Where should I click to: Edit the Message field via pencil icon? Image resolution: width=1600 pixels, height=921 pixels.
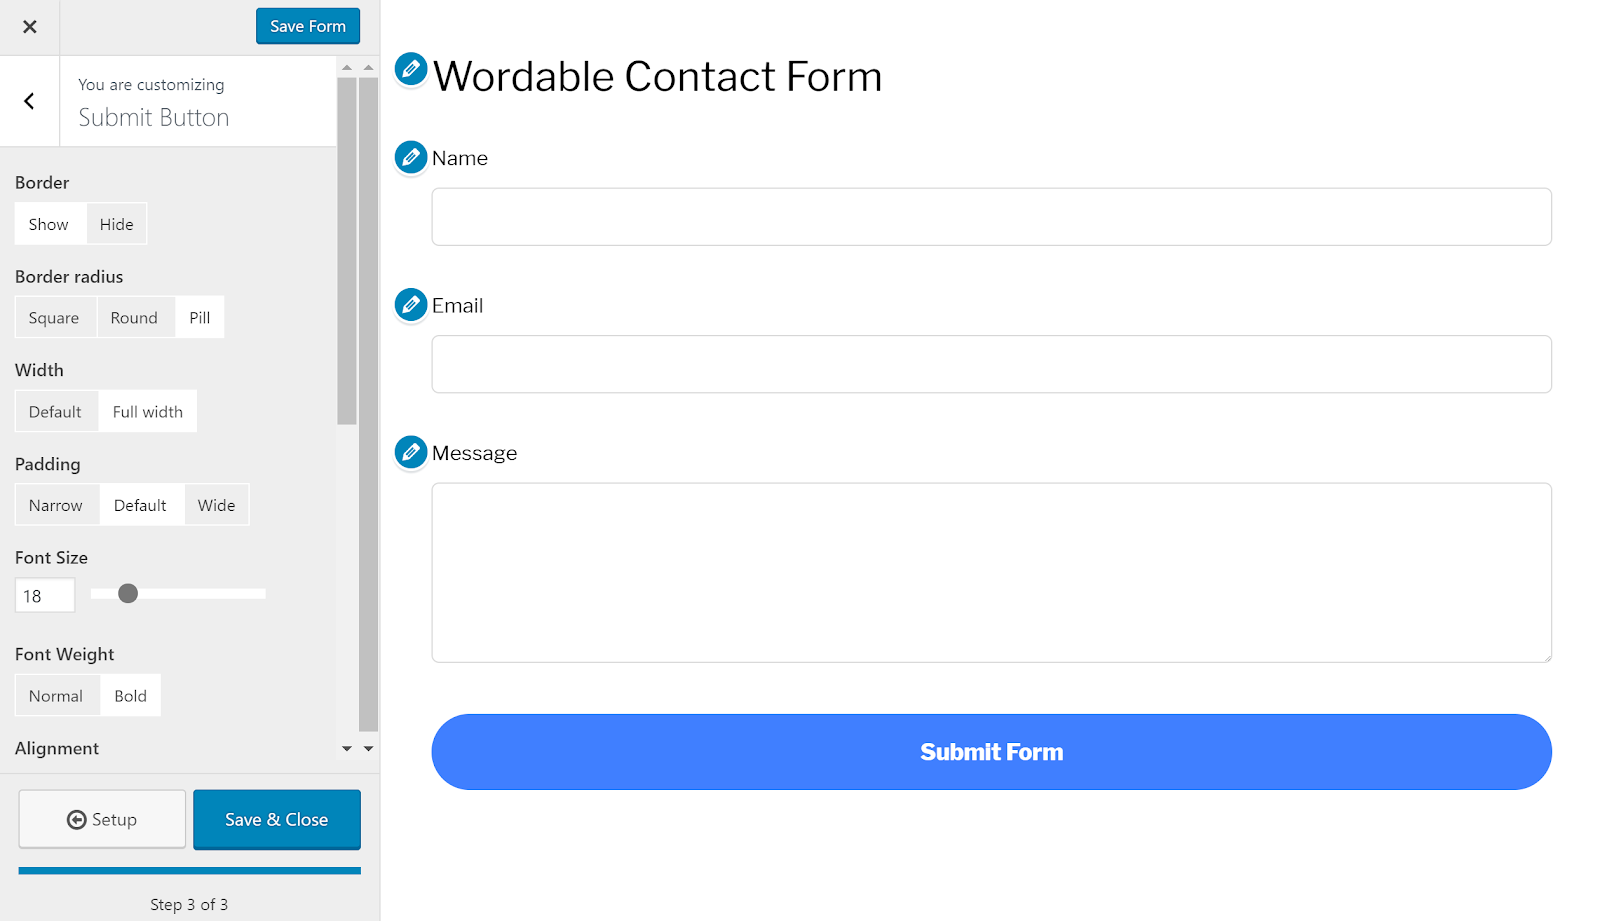[x=410, y=452]
